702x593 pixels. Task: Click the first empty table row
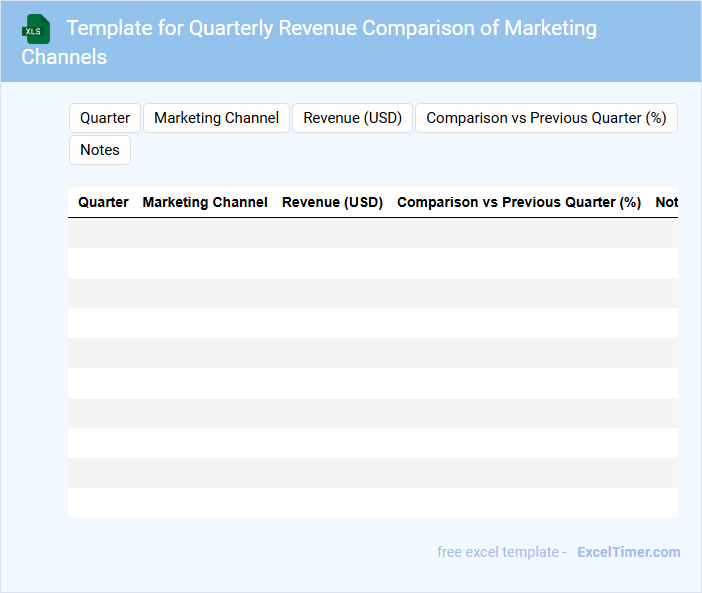[372, 233]
